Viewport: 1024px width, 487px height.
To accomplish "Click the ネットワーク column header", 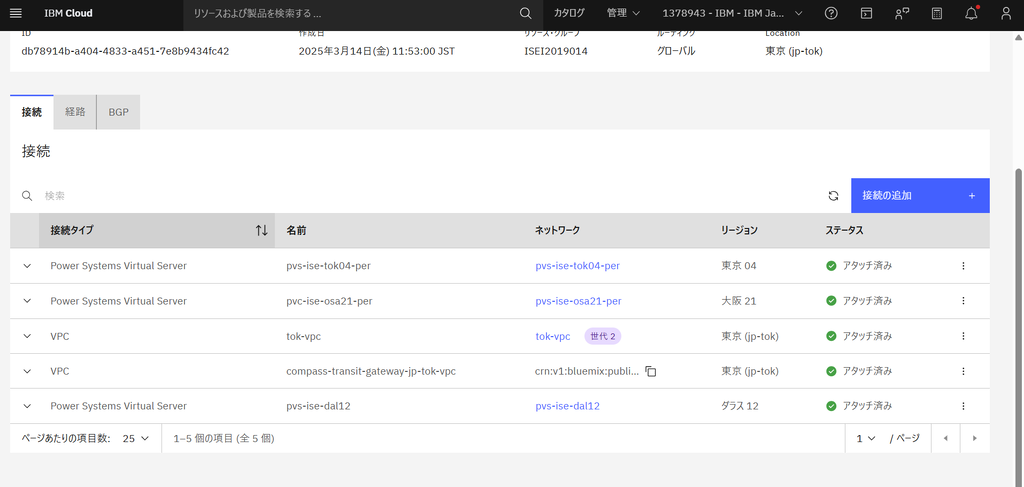I will pyautogui.click(x=557, y=230).
